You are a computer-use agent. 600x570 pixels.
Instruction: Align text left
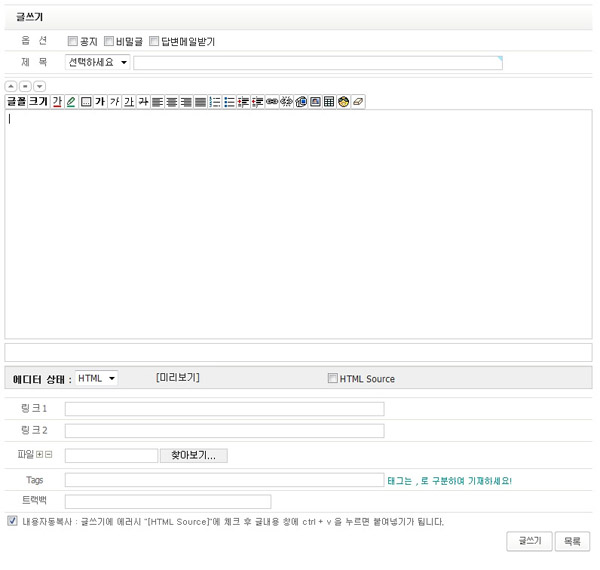point(157,102)
